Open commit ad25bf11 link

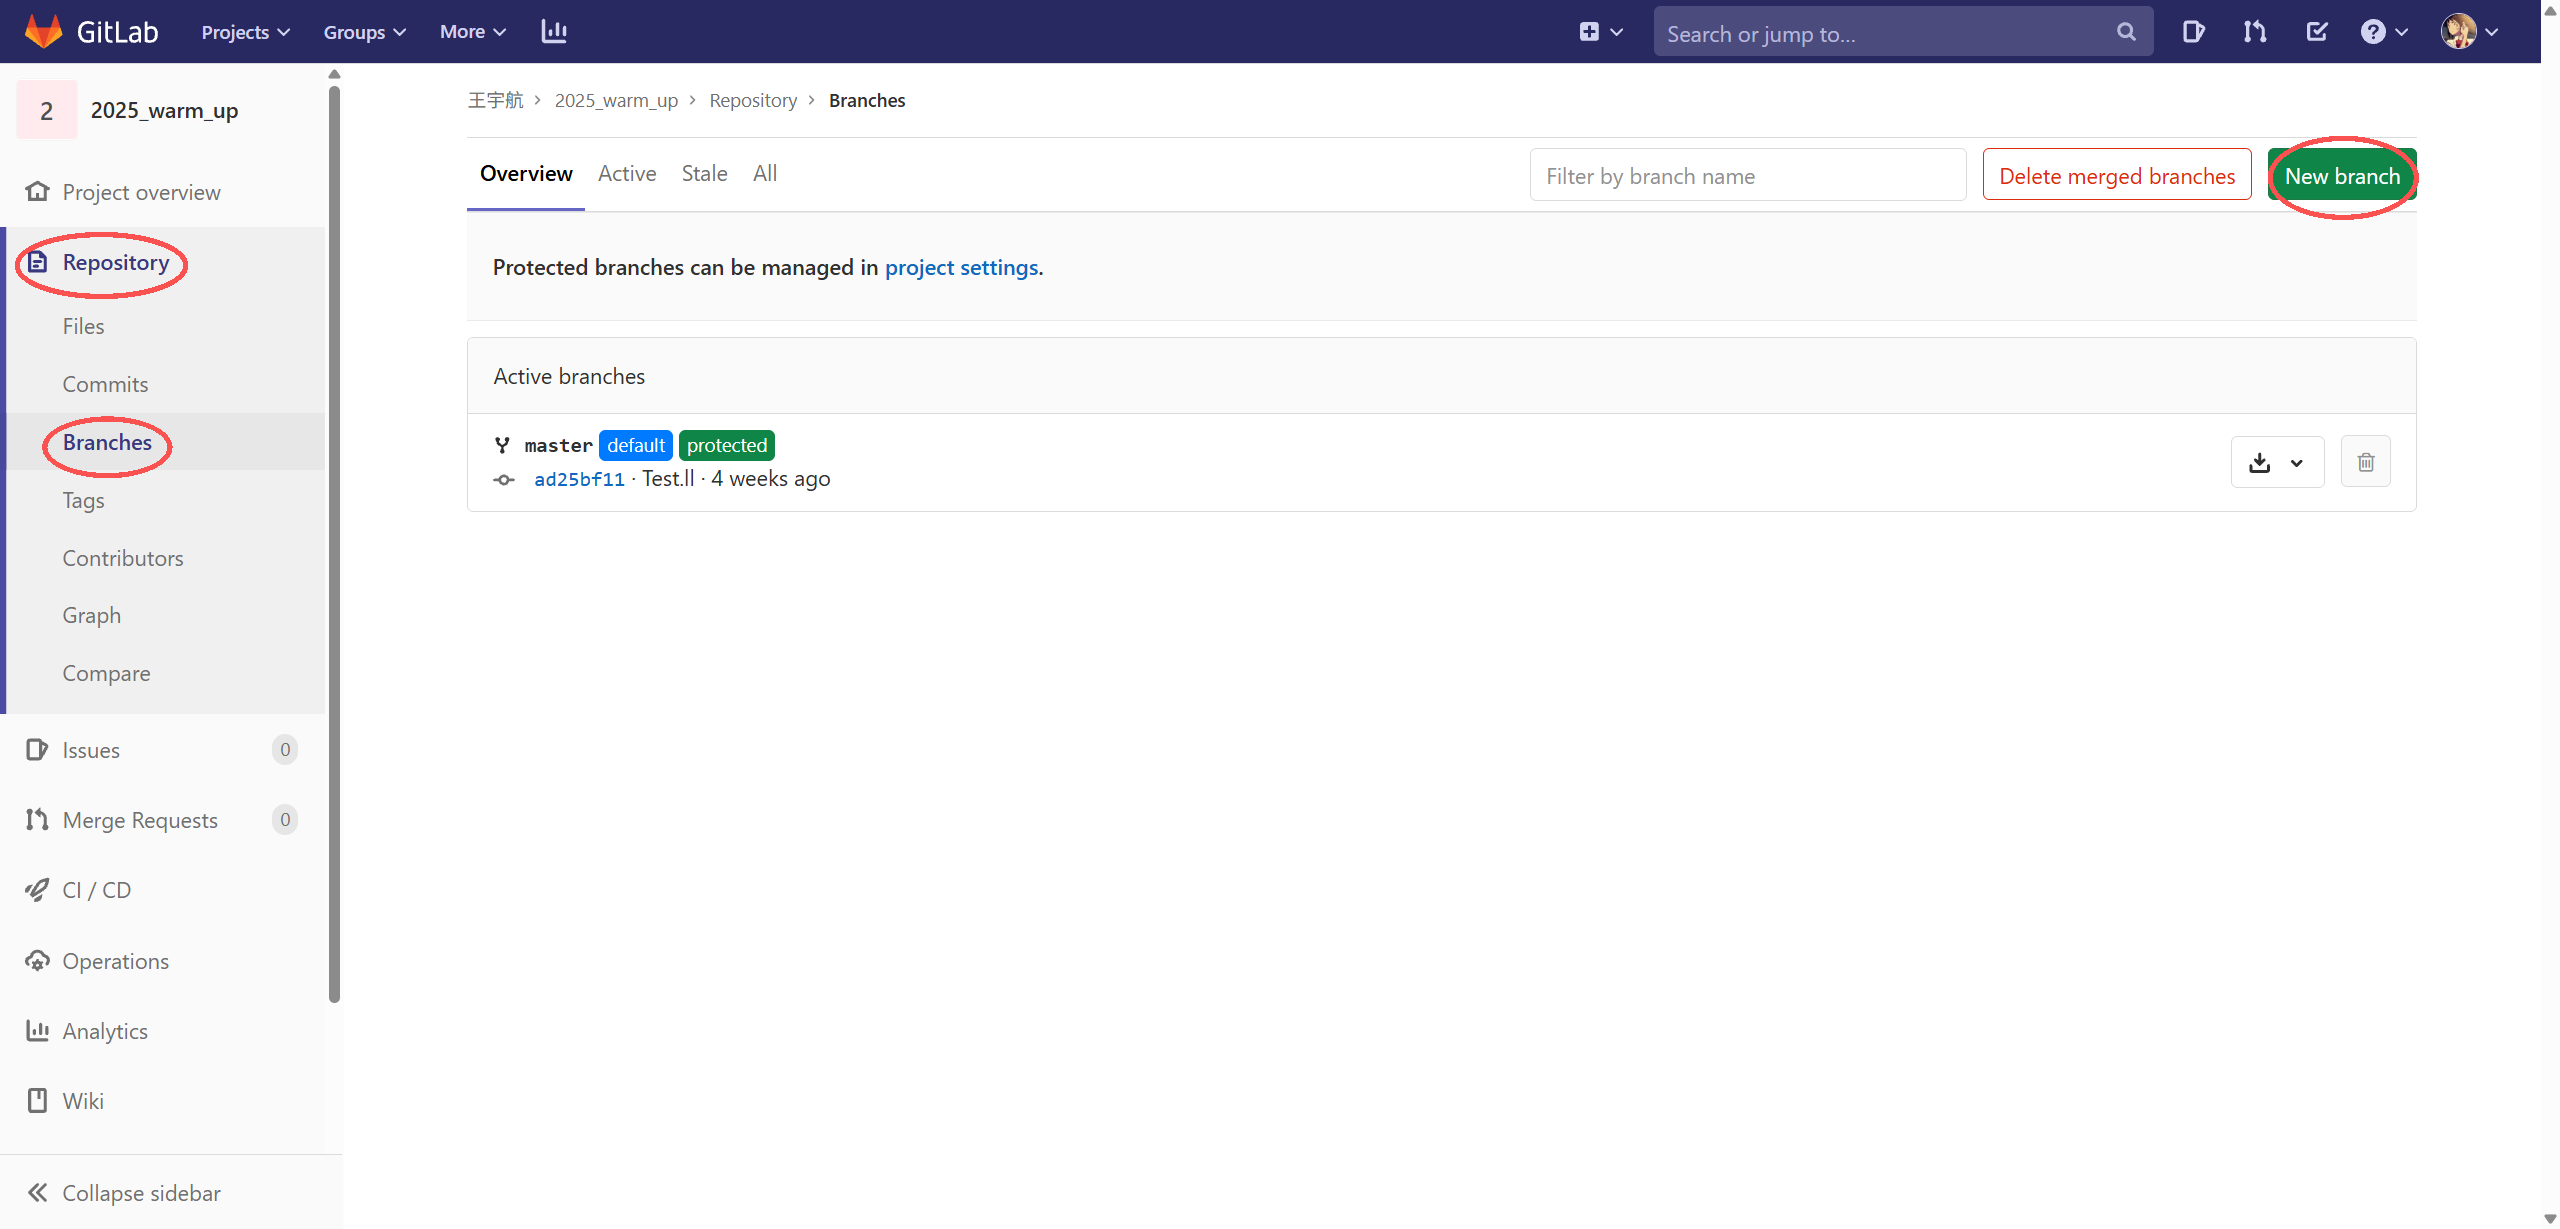click(579, 479)
